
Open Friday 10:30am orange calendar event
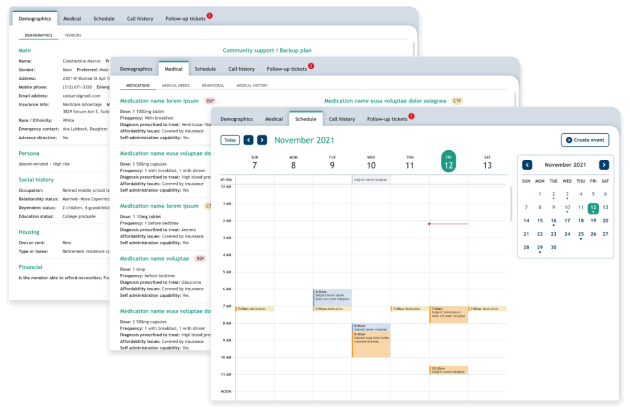pyautogui.click(x=449, y=370)
